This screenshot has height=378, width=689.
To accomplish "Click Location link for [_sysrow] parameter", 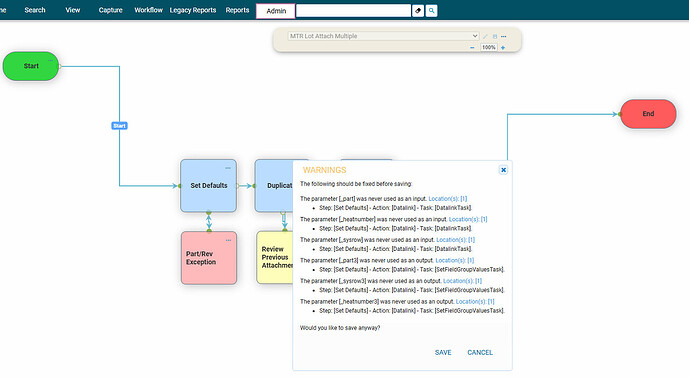I will [456, 240].
